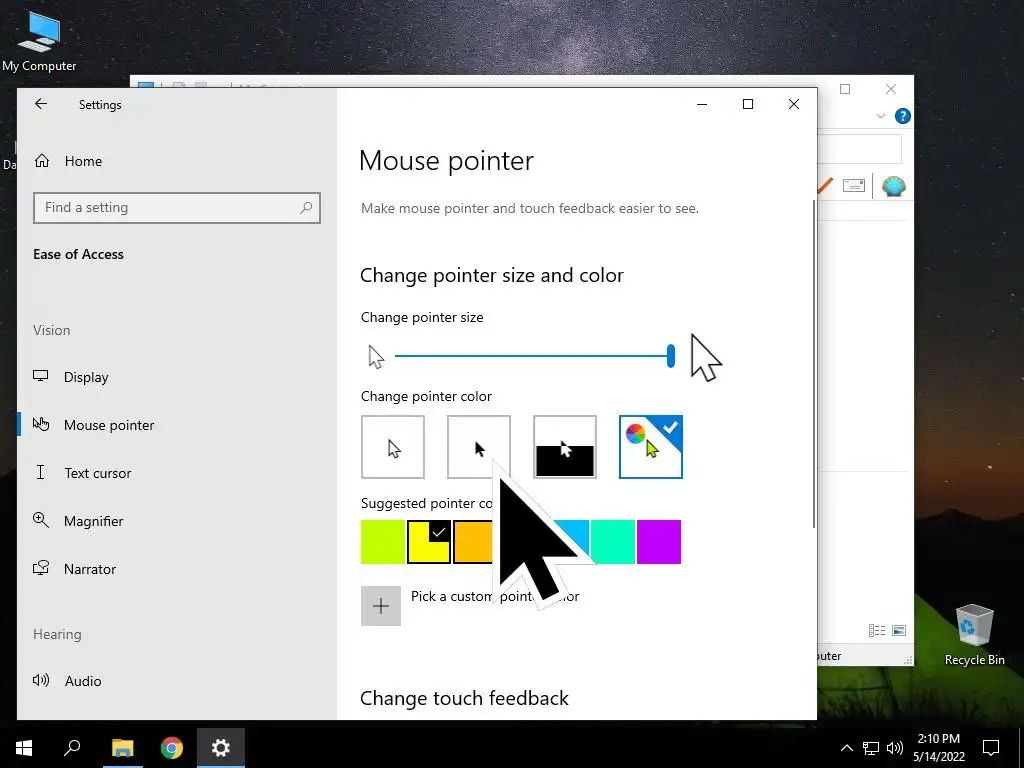The height and width of the screenshot is (768, 1024).
Task: Pick the turquoise suggested pointer color
Action: [613, 542]
